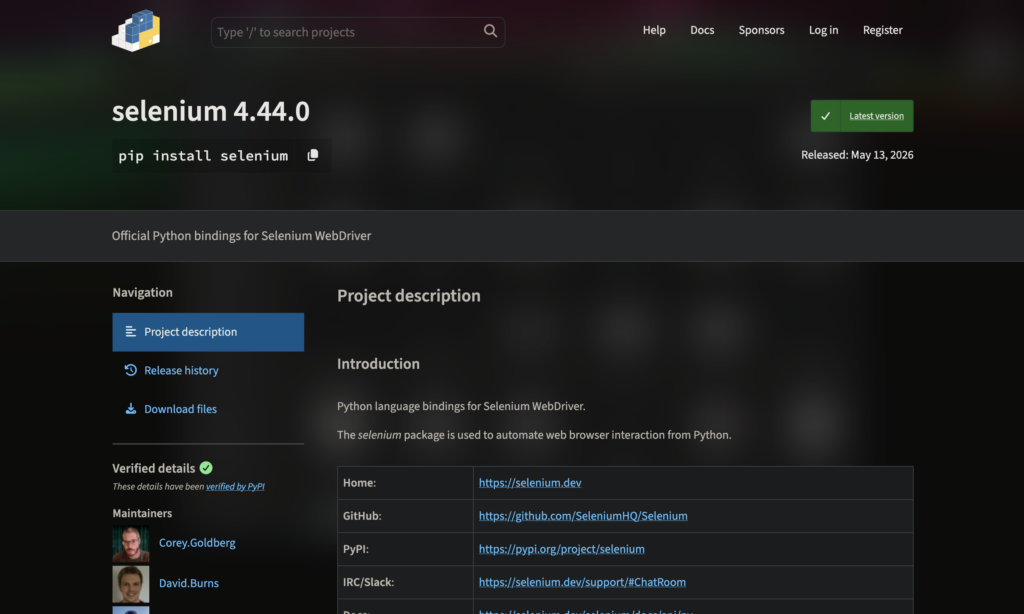The image size is (1024, 614).
Task: Click the Latest version button
Action: (861, 116)
